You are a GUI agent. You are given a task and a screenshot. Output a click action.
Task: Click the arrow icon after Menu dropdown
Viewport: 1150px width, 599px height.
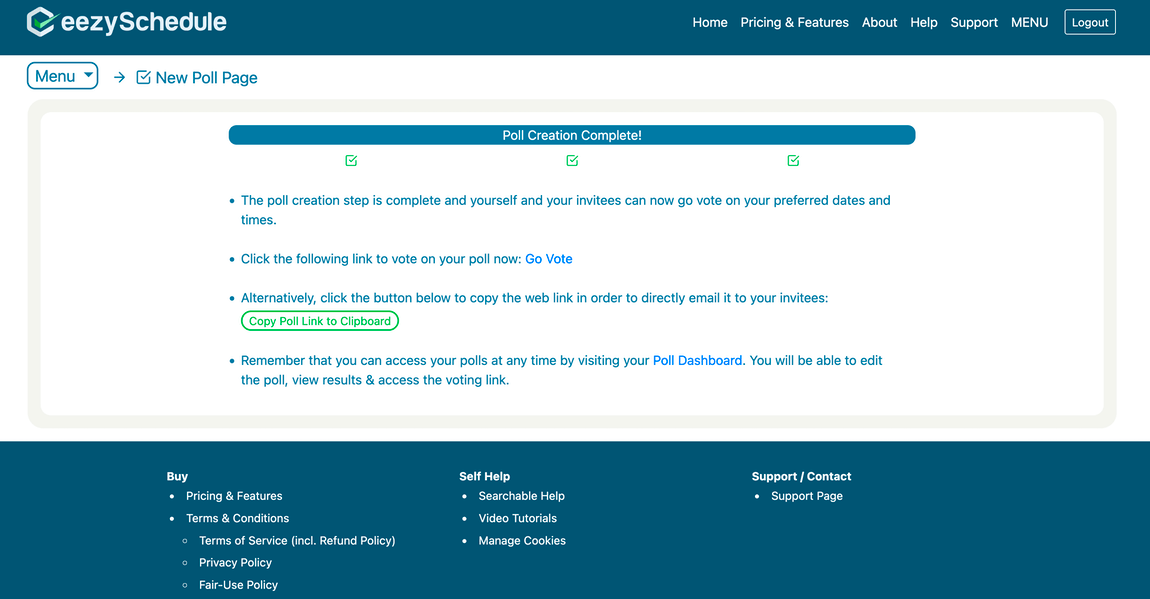(x=120, y=77)
